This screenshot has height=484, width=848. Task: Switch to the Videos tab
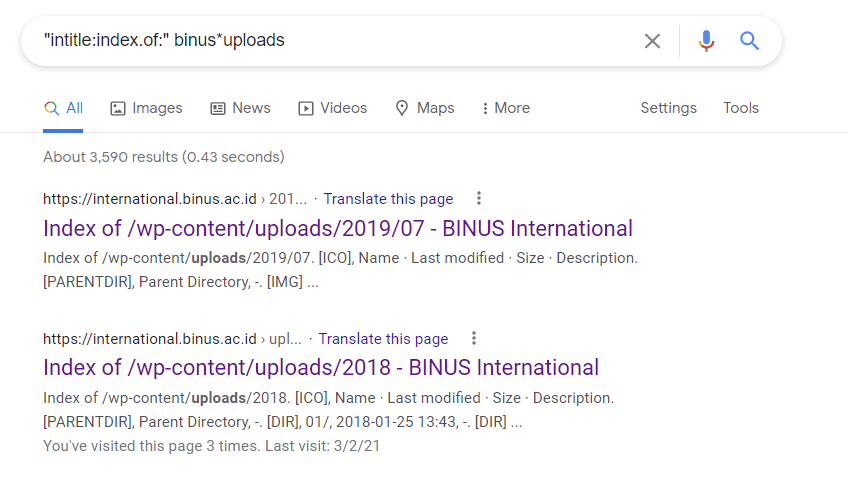coord(333,108)
